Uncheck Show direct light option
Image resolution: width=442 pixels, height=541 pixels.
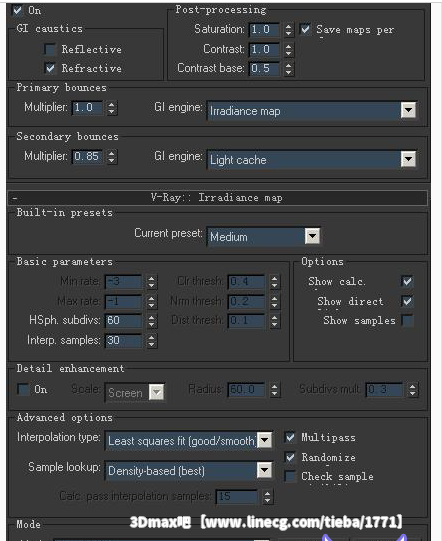pyautogui.click(x=407, y=301)
